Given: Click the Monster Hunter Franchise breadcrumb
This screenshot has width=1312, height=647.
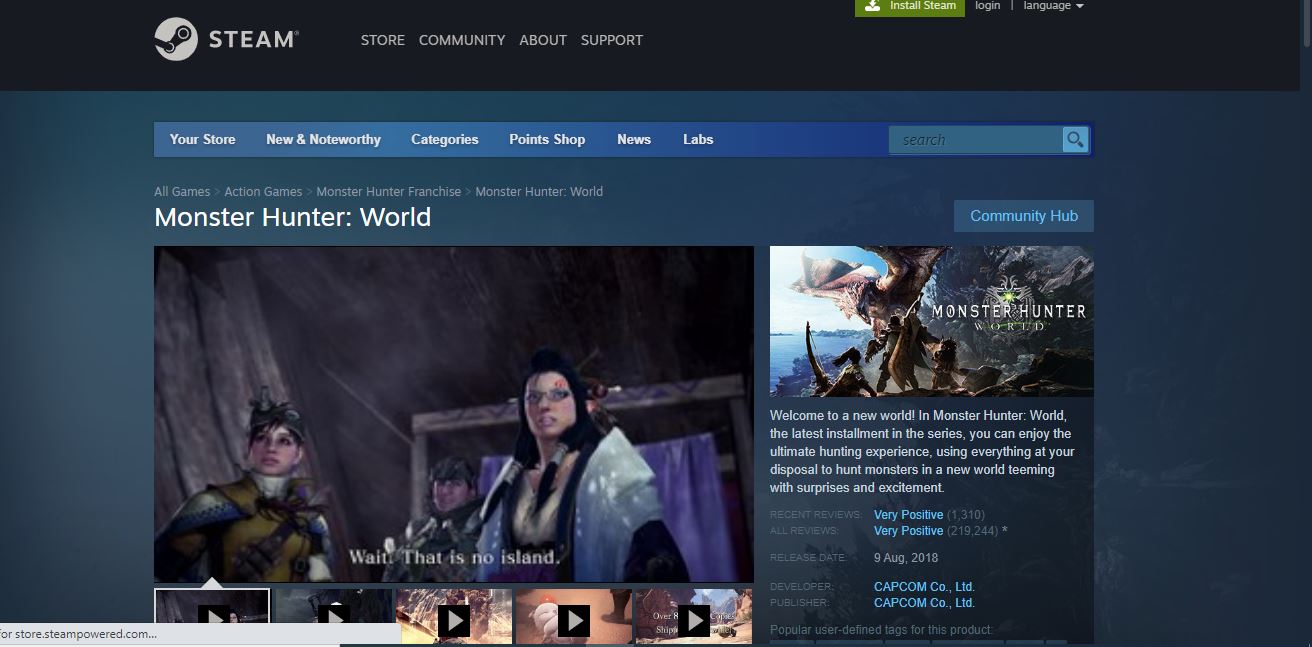Looking at the screenshot, I should [389, 191].
